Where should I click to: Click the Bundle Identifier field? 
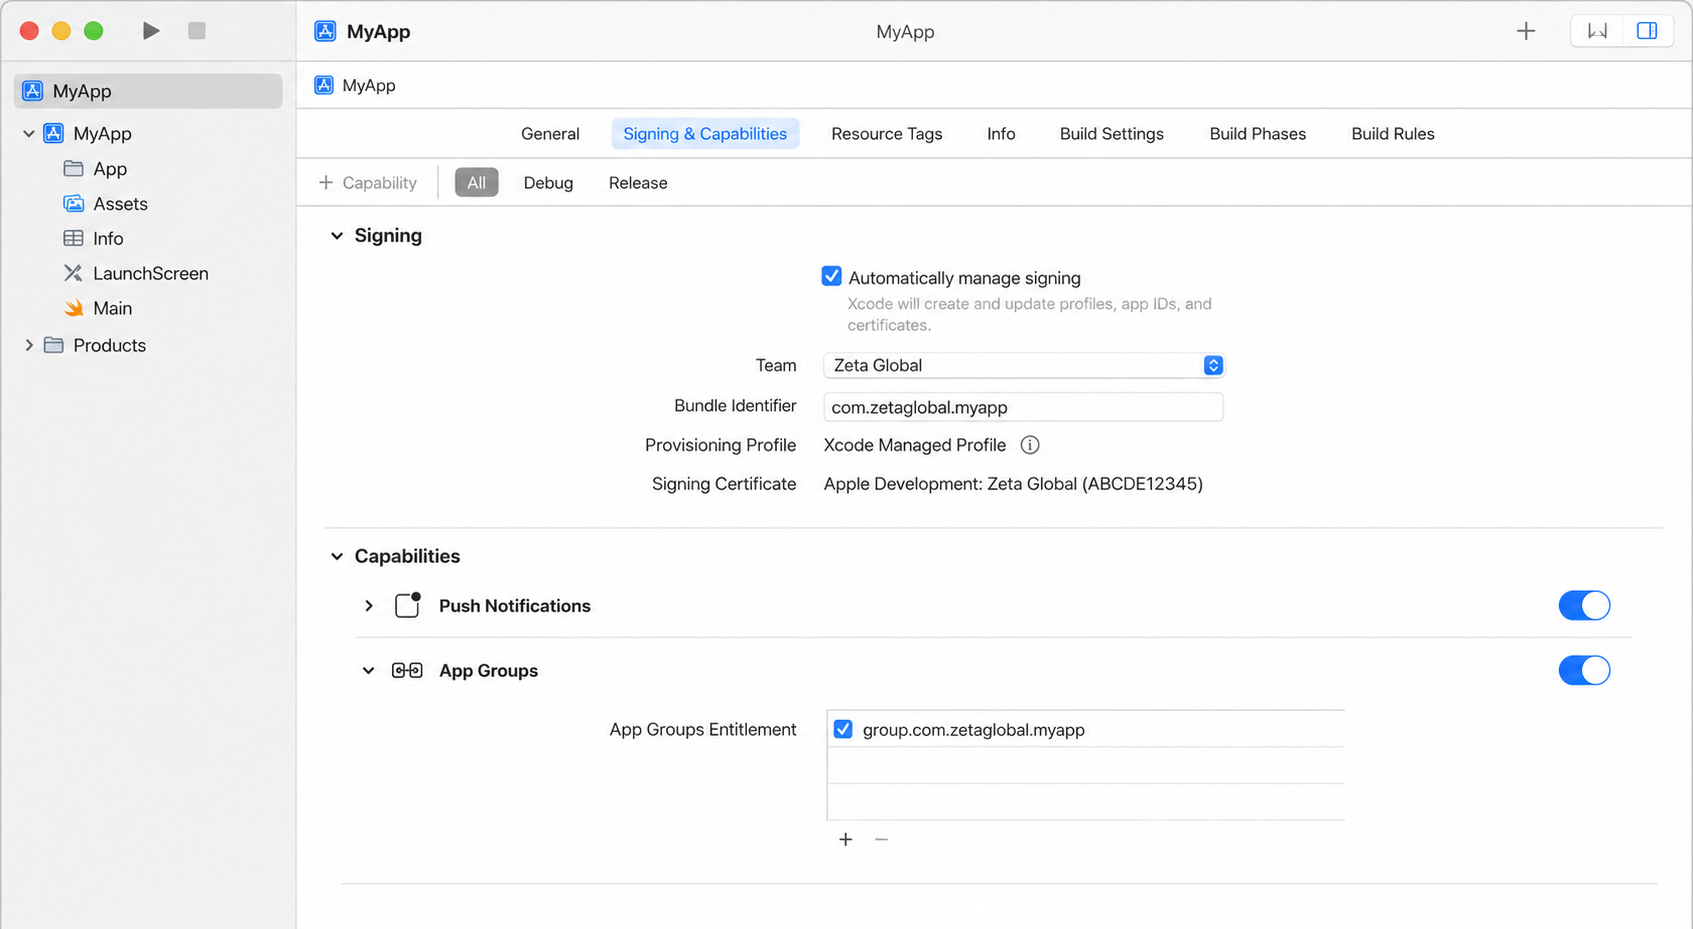point(1024,407)
